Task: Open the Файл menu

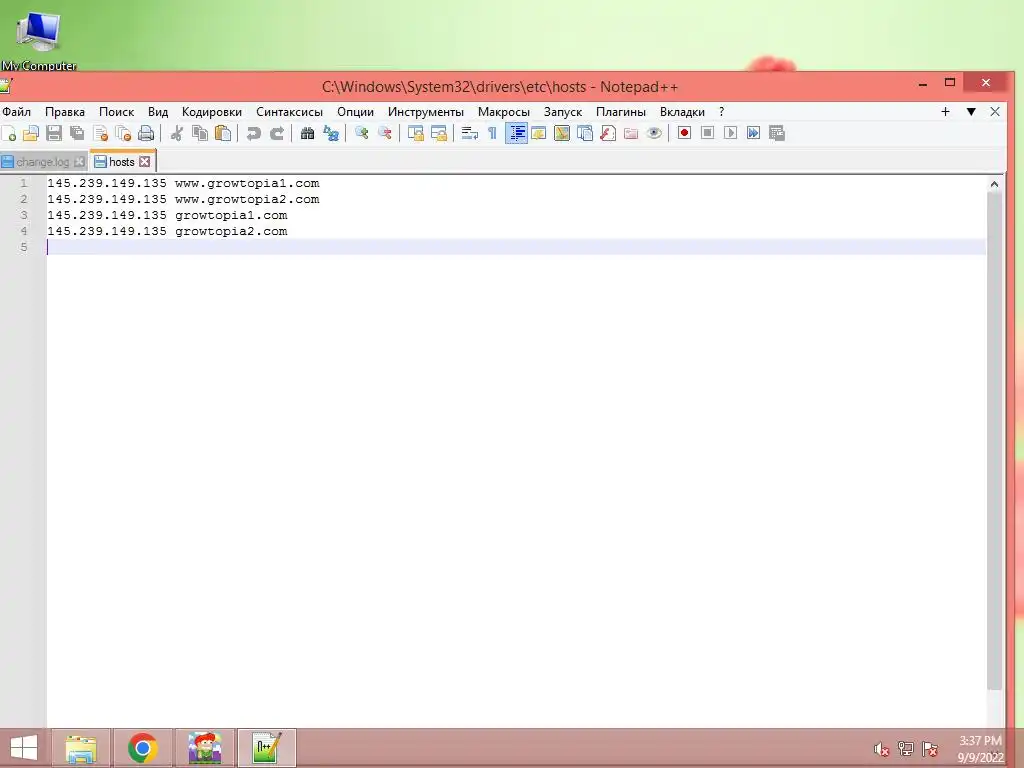Action: click(17, 112)
